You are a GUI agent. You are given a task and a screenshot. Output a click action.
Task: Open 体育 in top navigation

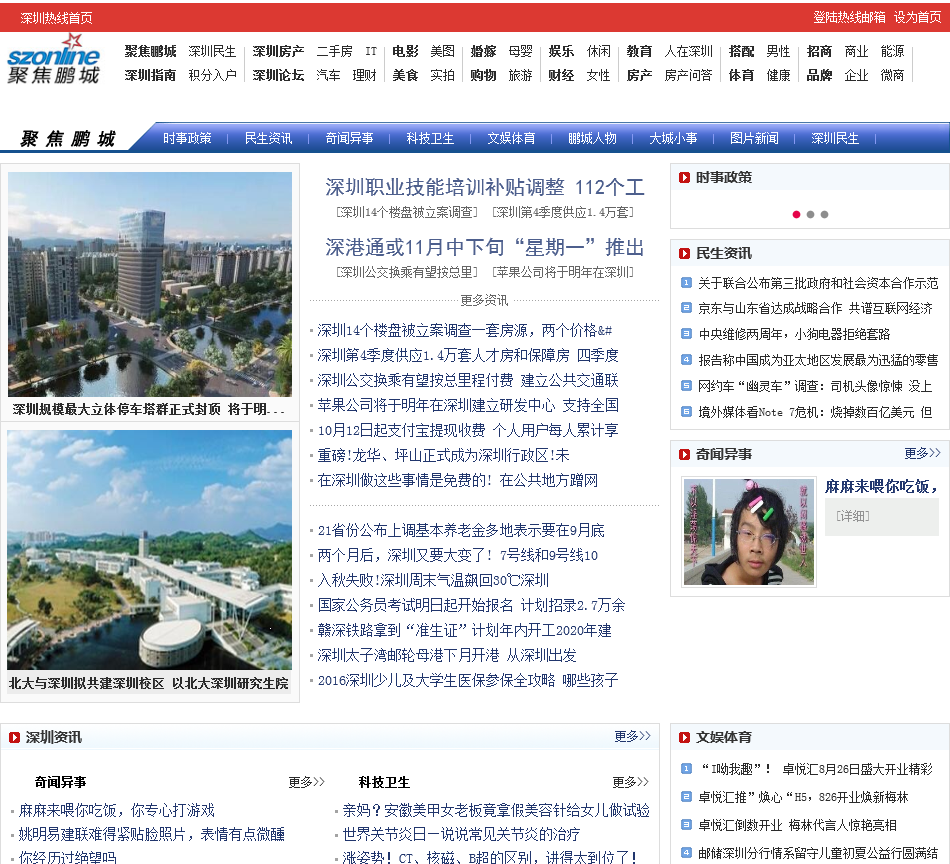(x=742, y=75)
